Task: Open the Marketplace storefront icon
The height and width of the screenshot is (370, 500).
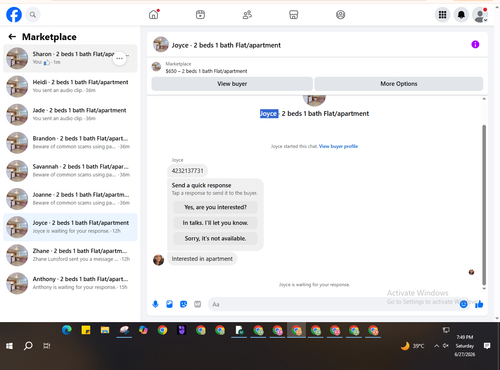Action: pyautogui.click(x=294, y=15)
